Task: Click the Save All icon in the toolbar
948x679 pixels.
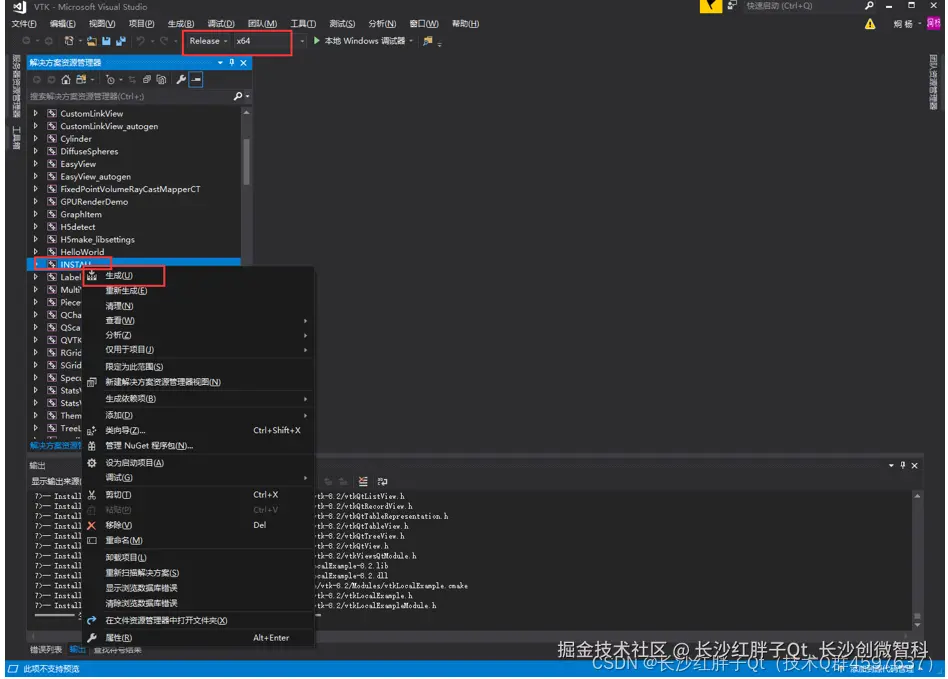Action: (x=121, y=41)
